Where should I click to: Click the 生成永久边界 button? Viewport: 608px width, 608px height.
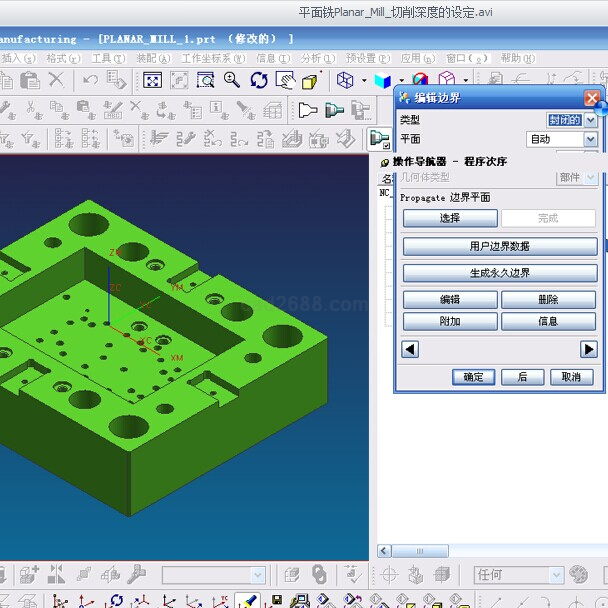[x=499, y=273]
